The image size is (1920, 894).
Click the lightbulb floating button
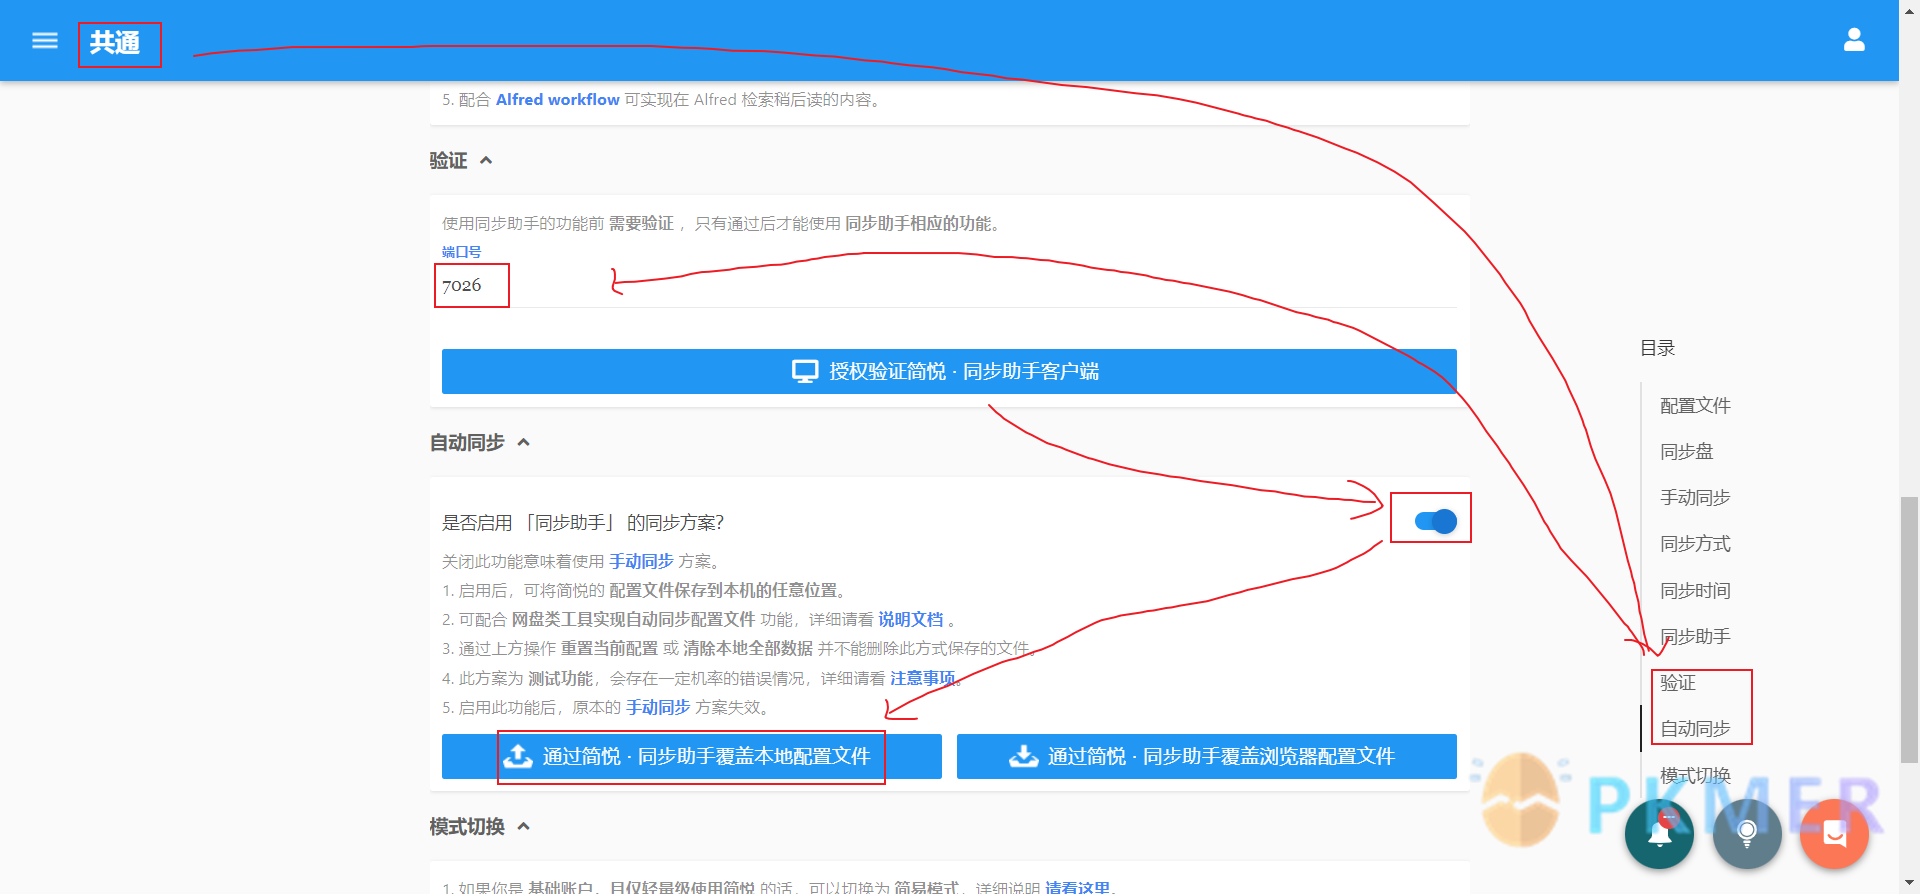pyautogui.click(x=1747, y=834)
